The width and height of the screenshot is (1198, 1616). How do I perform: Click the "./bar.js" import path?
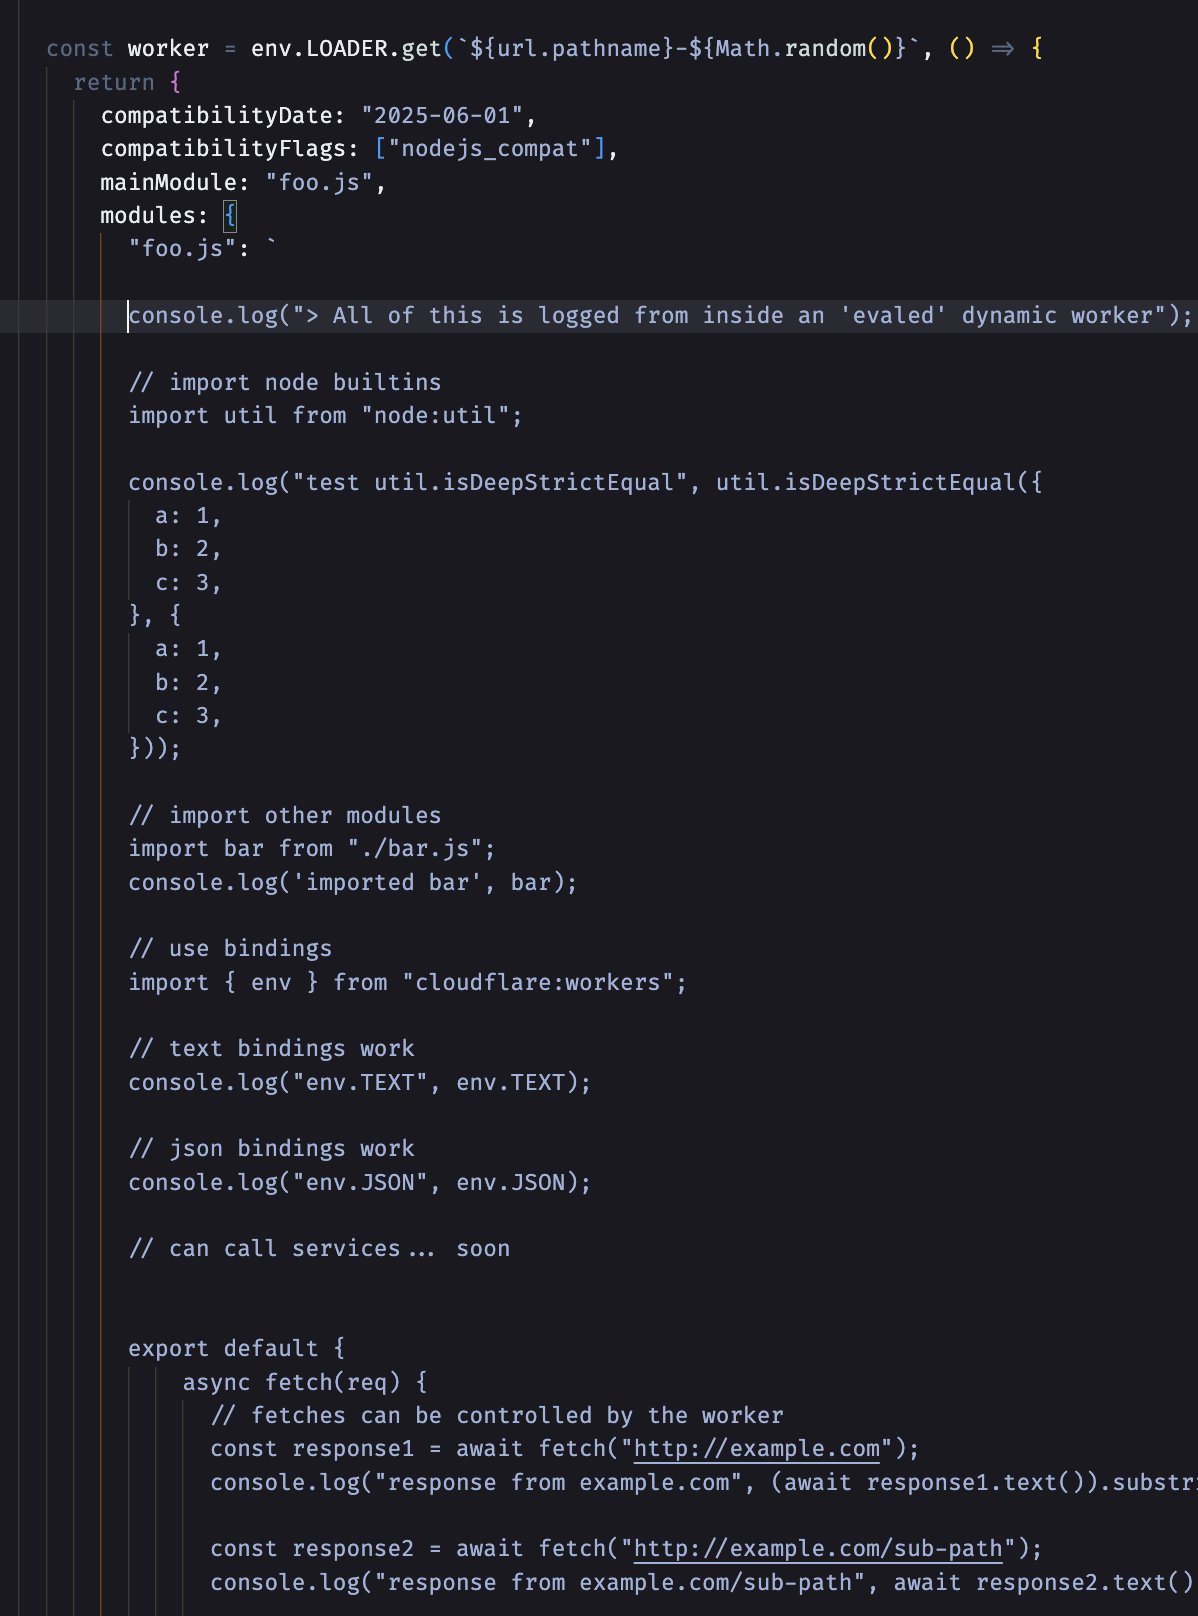(421, 849)
